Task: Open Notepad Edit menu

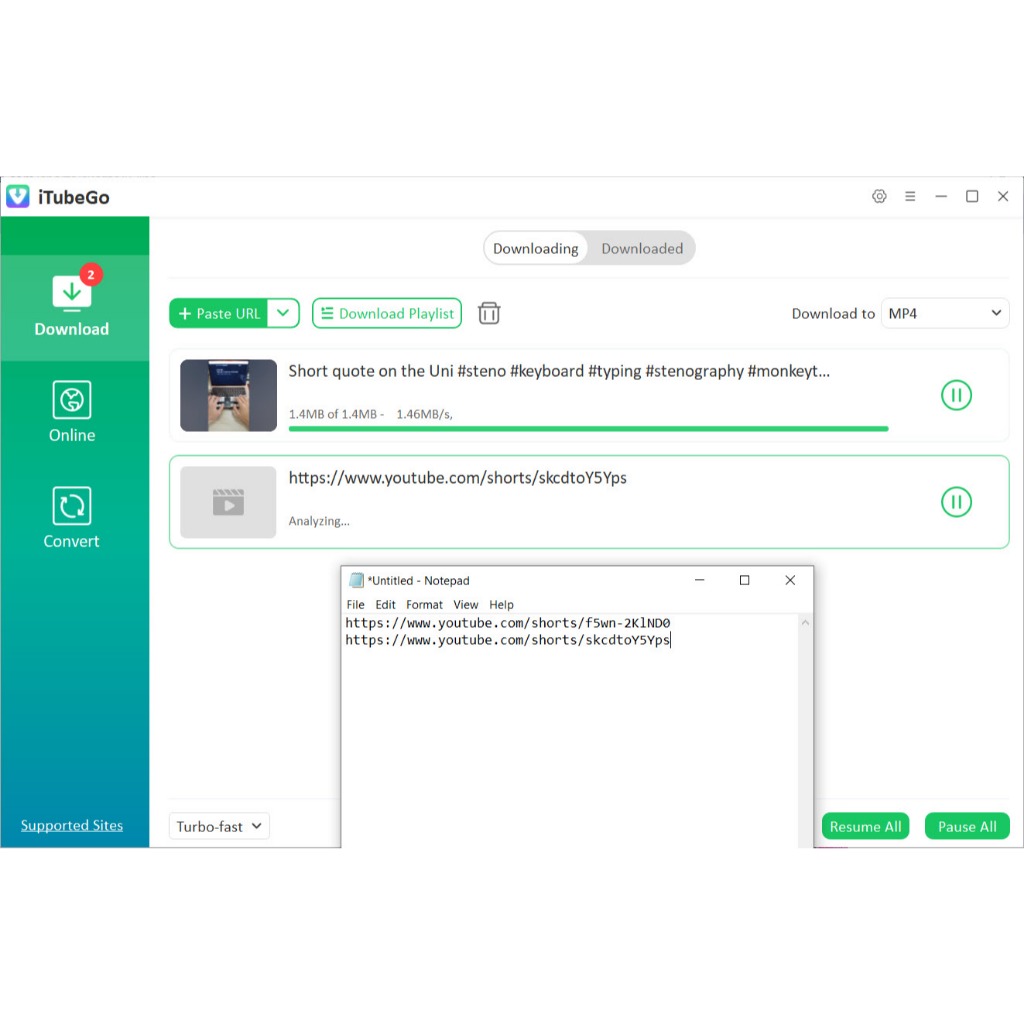Action: pos(385,605)
